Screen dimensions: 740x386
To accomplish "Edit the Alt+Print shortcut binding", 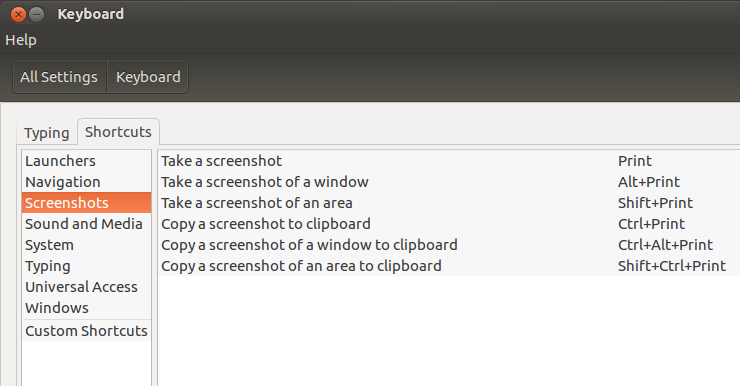I will (649, 182).
